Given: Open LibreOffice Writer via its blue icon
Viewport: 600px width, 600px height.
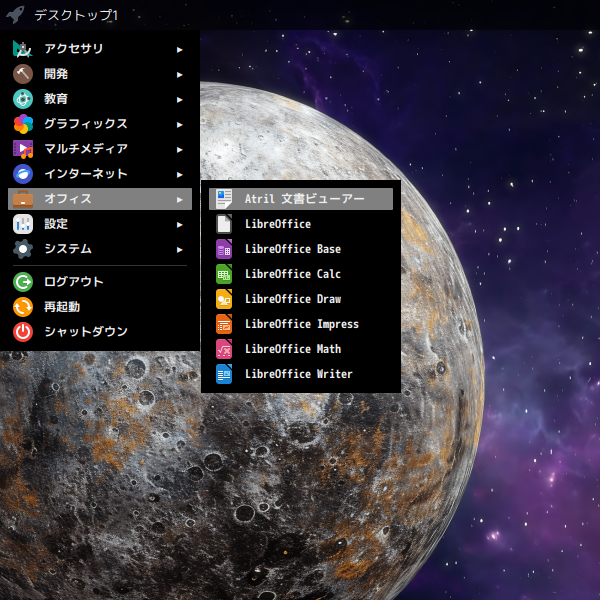Looking at the screenshot, I should tap(224, 374).
